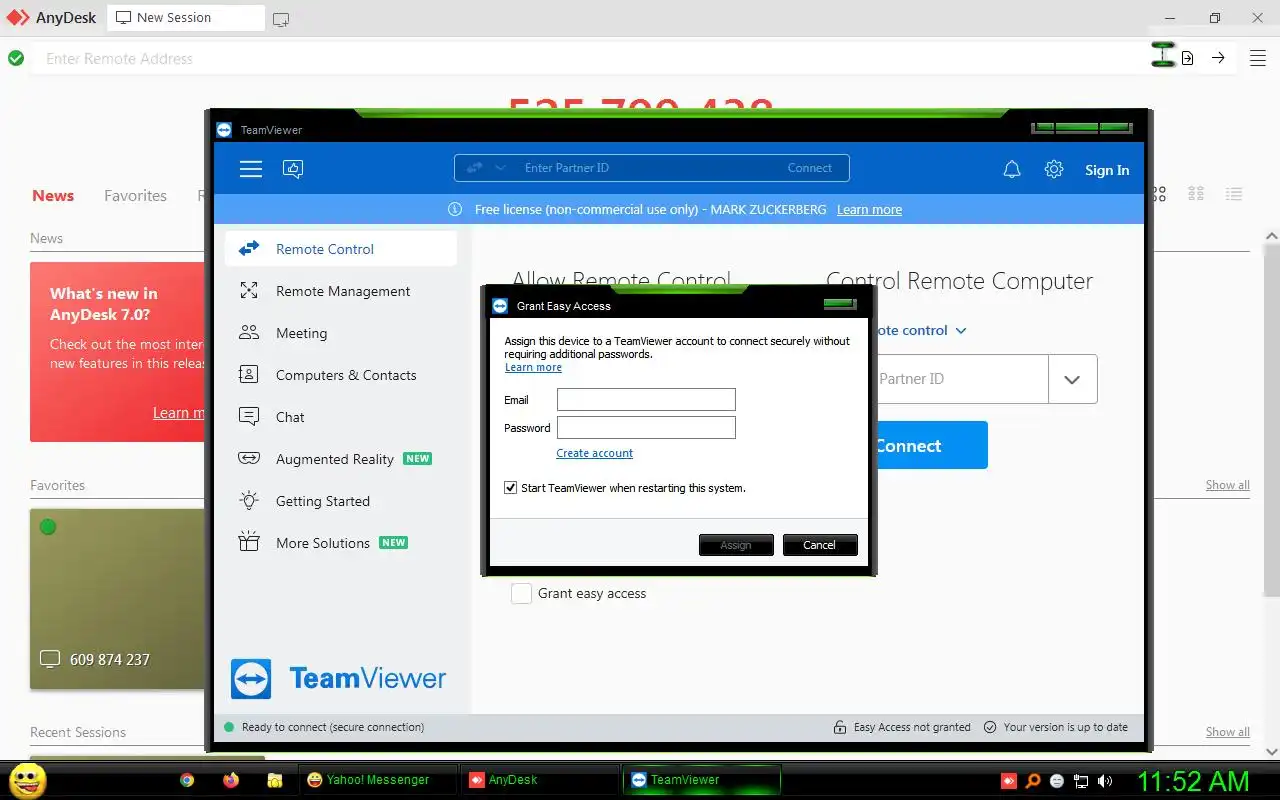1280x800 pixels.
Task: Click the Augmented Reality sidebar icon
Action: (x=249, y=459)
